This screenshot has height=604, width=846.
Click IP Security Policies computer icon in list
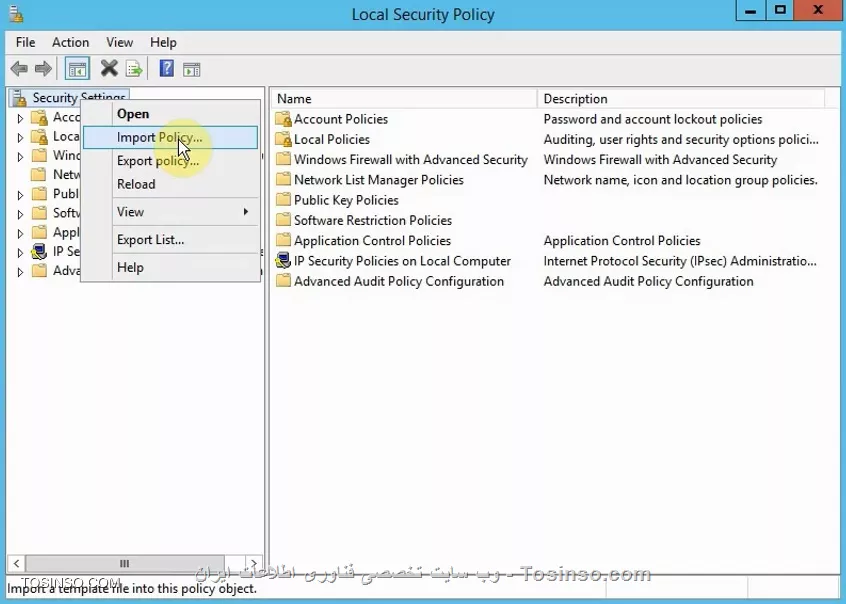283,261
